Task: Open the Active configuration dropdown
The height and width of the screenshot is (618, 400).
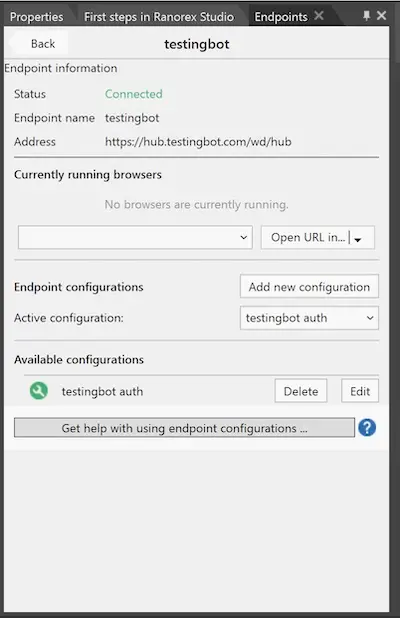Action: point(309,318)
